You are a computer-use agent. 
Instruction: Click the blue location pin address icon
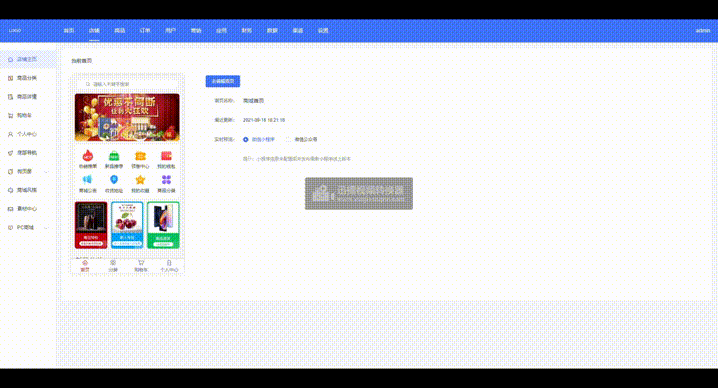[114, 180]
